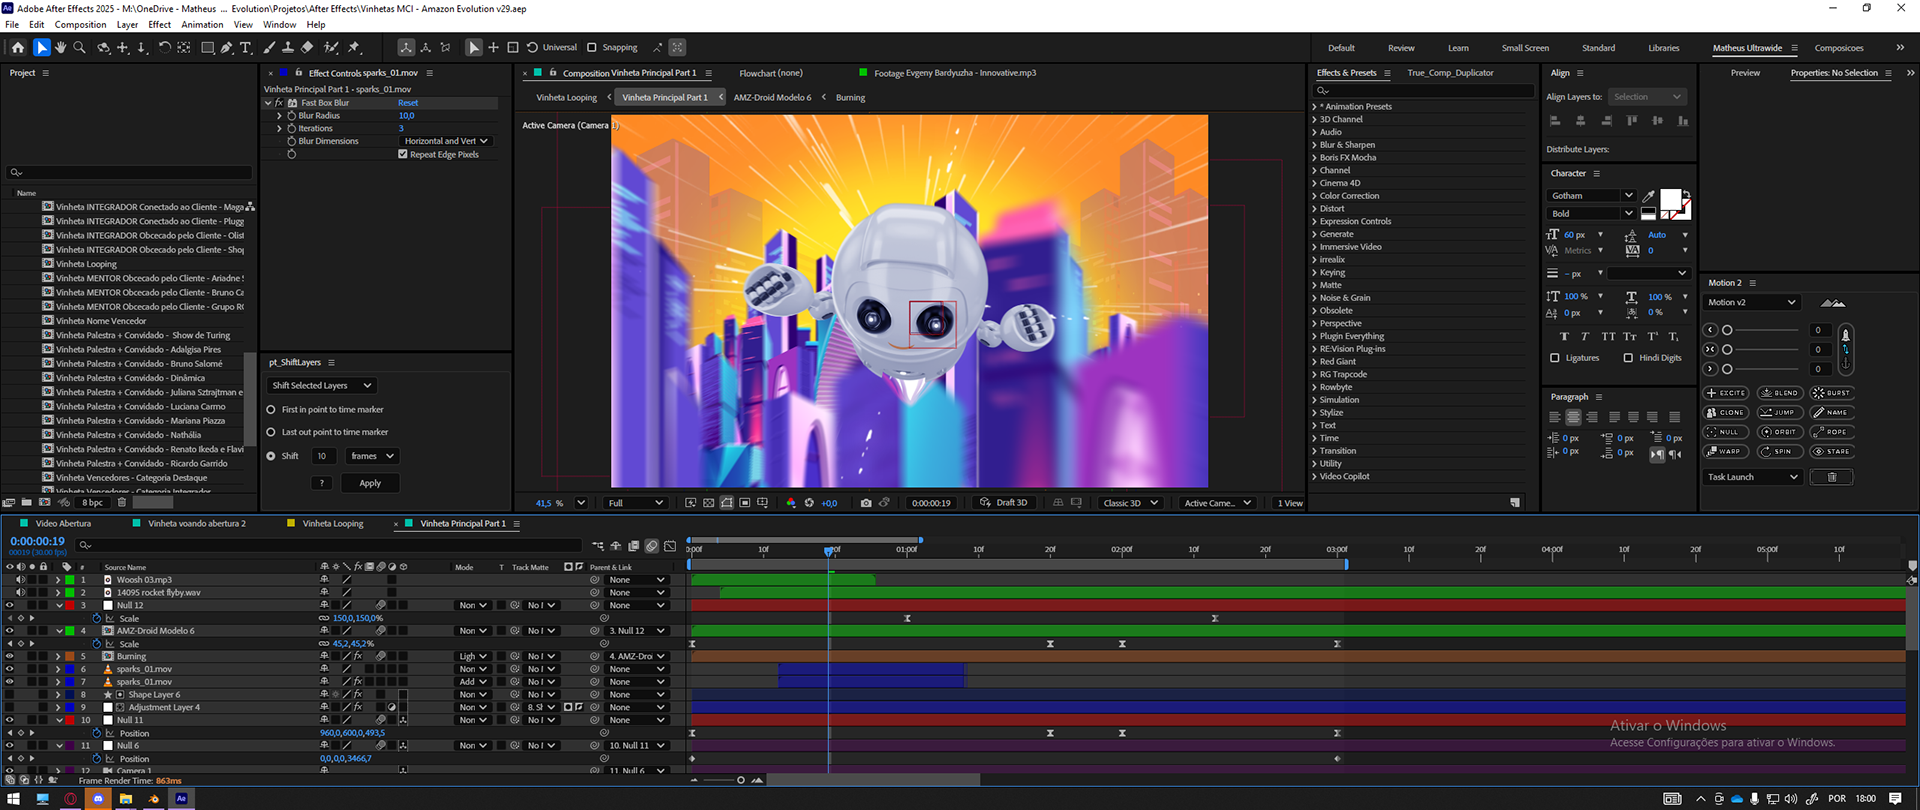Click the Motion 2 Excite button
1920x810 pixels.
pyautogui.click(x=1727, y=393)
